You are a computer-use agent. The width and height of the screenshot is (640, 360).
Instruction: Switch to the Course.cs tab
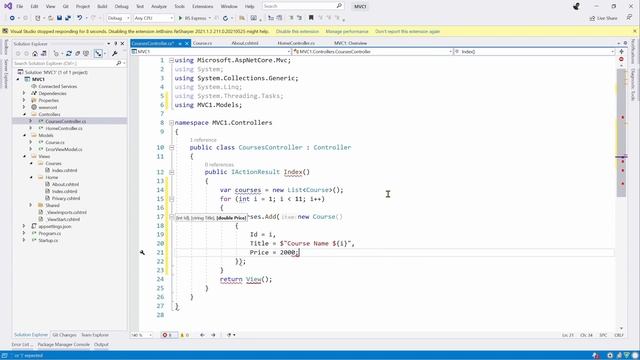(x=202, y=43)
